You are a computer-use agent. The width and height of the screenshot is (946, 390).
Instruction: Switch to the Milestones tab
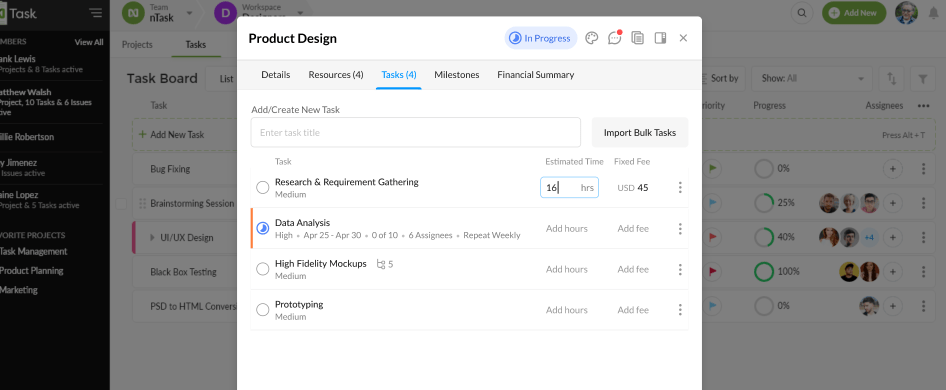pyautogui.click(x=457, y=75)
